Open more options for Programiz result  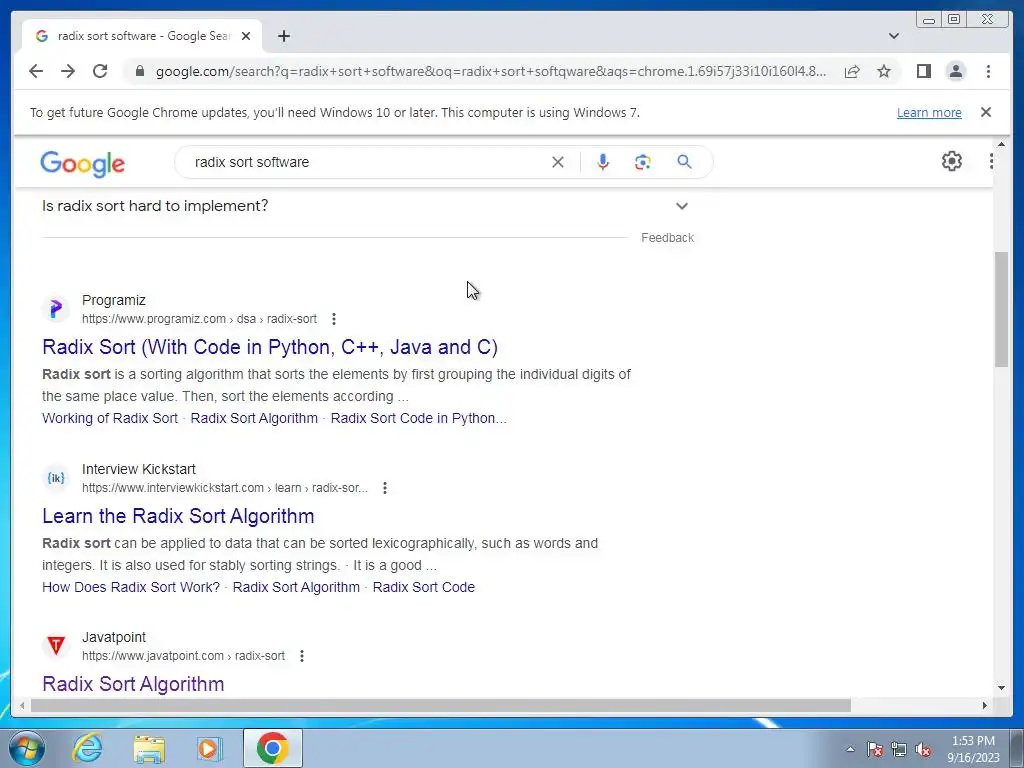334,319
